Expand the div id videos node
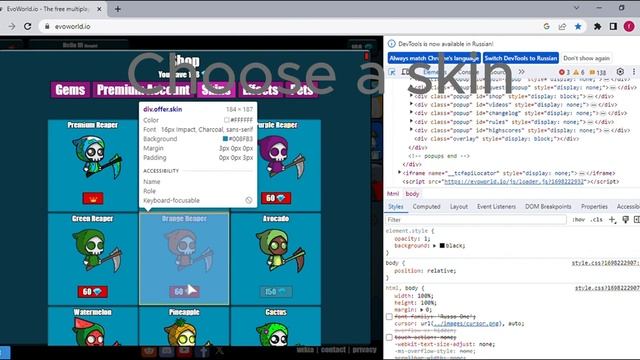The height and width of the screenshot is (360, 640). pyautogui.click(x=411, y=105)
